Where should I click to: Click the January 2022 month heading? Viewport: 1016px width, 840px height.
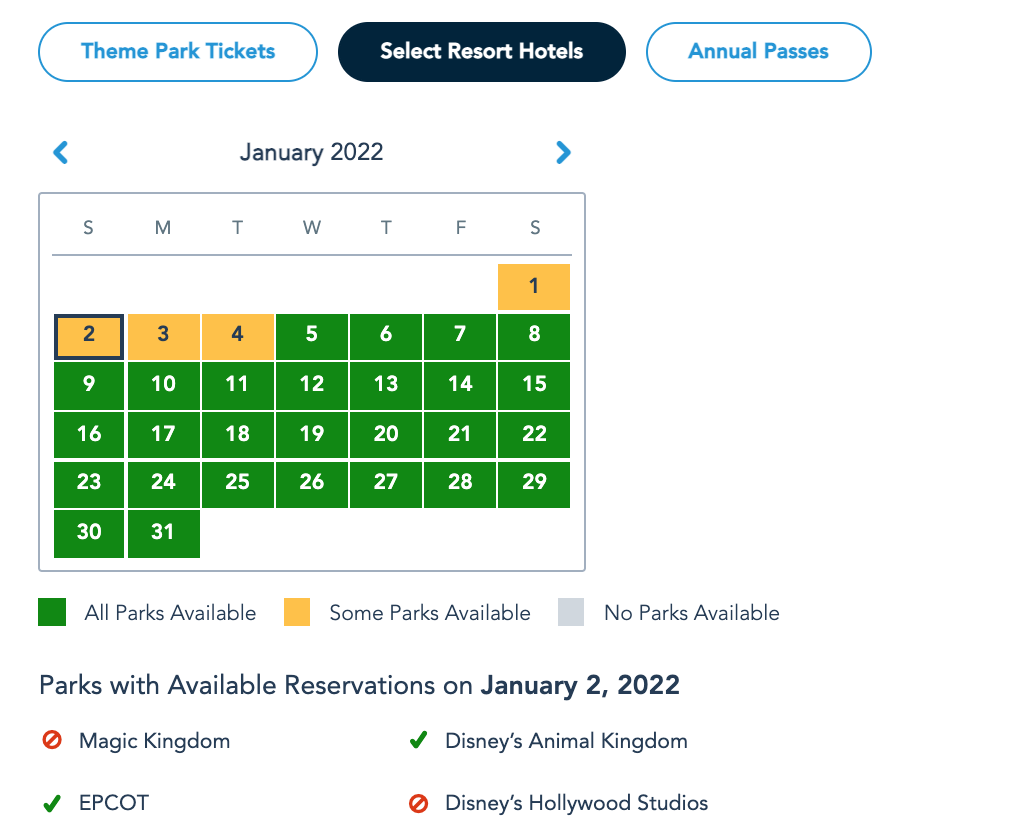[x=311, y=153]
